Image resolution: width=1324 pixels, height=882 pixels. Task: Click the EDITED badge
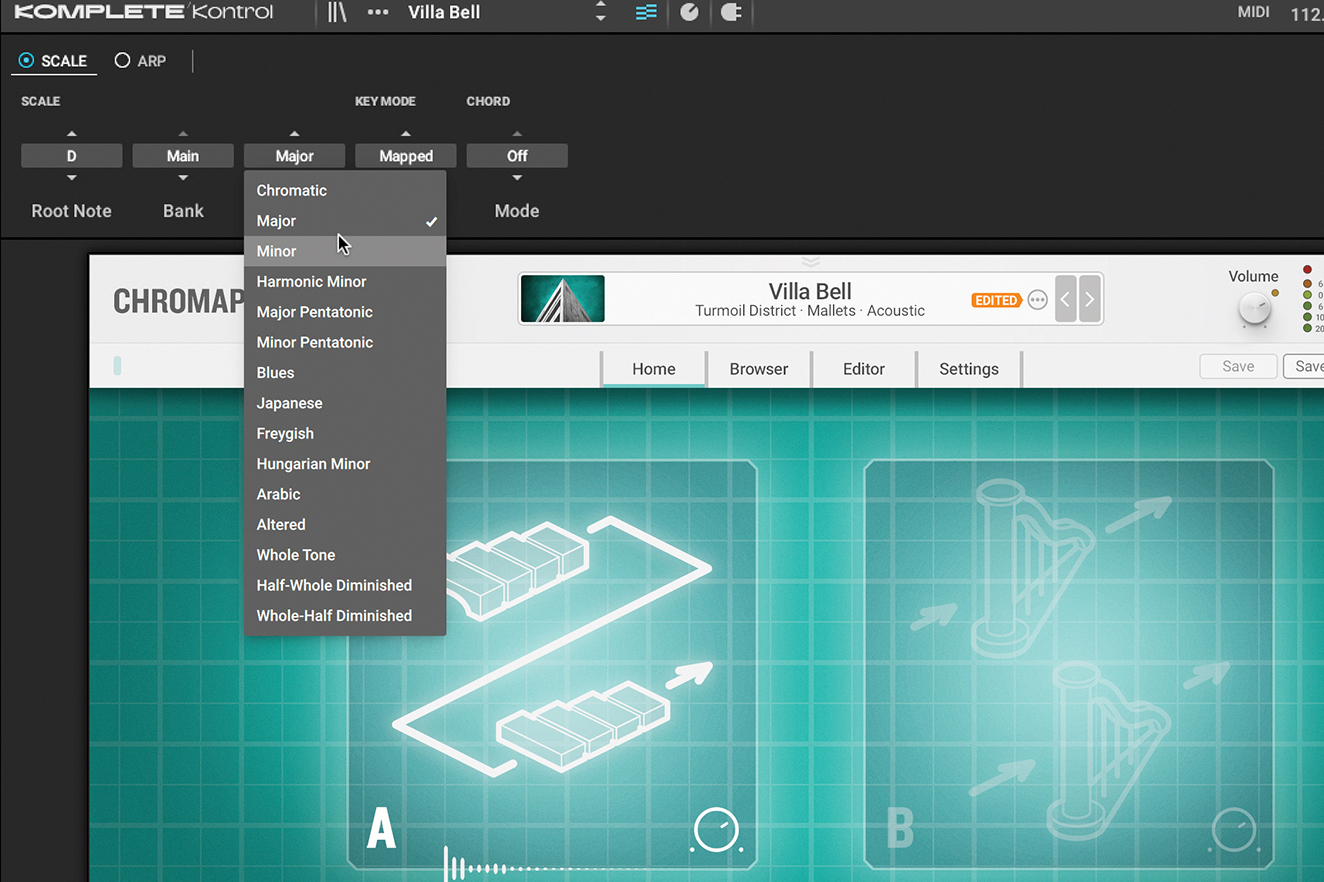[996, 300]
